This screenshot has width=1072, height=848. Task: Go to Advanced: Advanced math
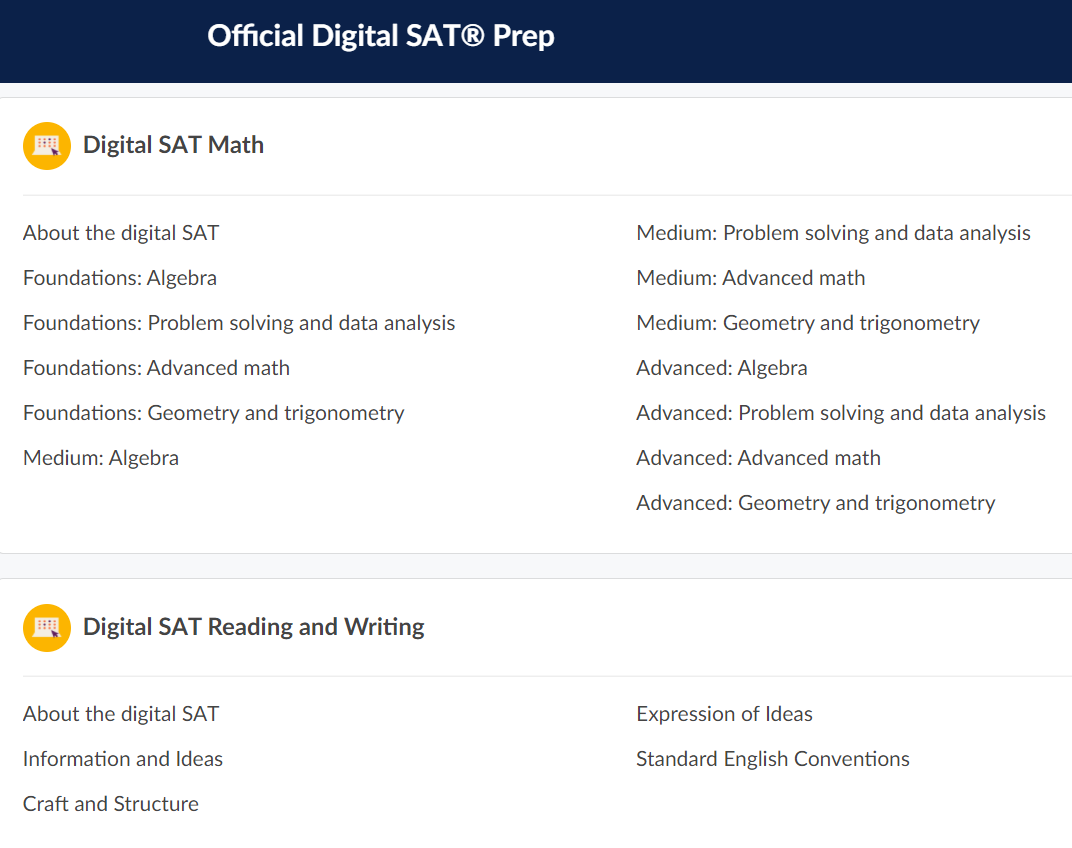(758, 458)
